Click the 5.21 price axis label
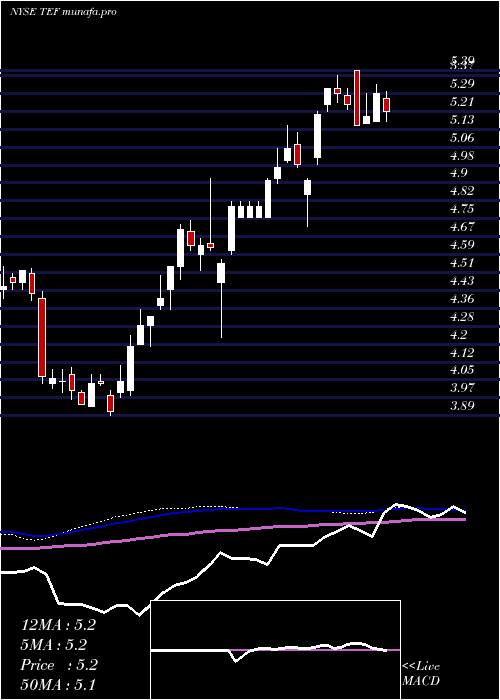 point(462,101)
